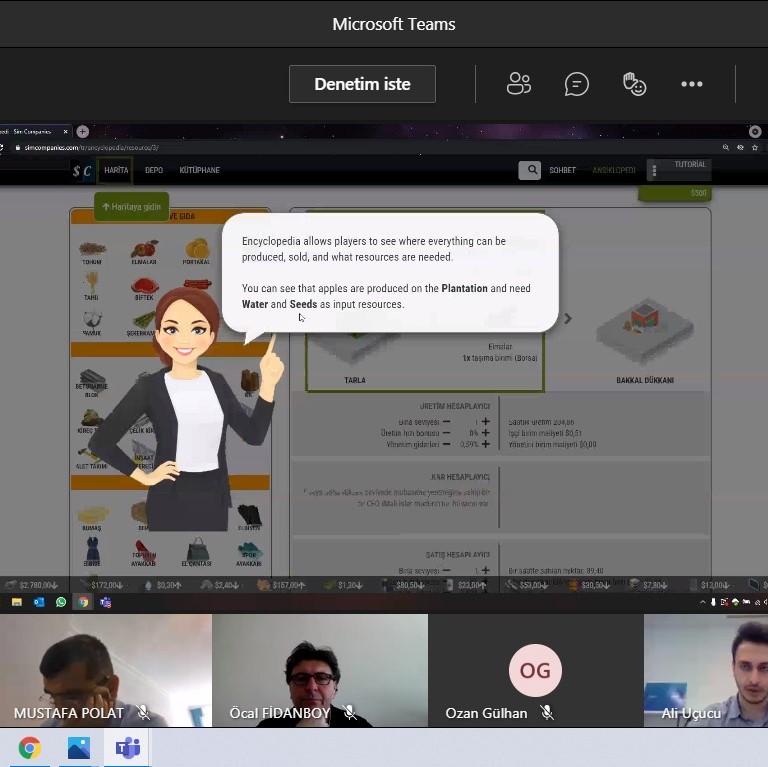Image resolution: width=768 pixels, height=767 pixels.
Task: Open the Teams meeting chat
Action: coord(576,84)
